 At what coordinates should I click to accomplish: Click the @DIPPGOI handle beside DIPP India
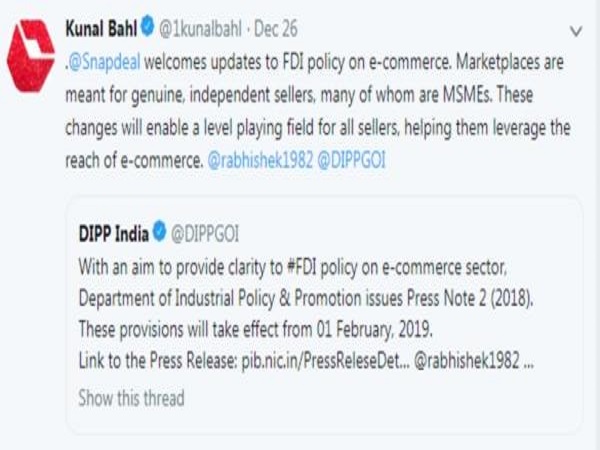coord(204,234)
